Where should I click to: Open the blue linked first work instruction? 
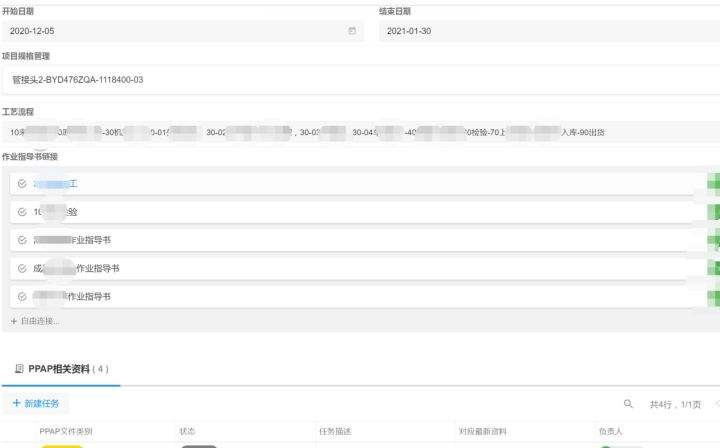pyautogui.click(x=55, y=184)
